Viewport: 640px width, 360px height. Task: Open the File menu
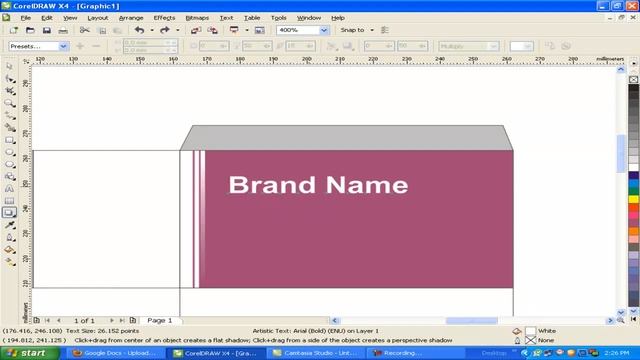coord(26,18)
